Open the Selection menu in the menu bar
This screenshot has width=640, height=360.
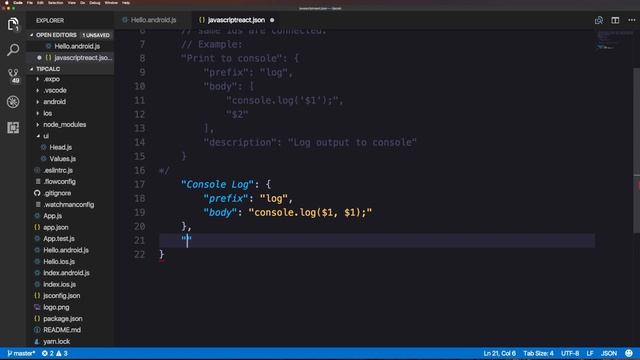[x=56, y=3]
